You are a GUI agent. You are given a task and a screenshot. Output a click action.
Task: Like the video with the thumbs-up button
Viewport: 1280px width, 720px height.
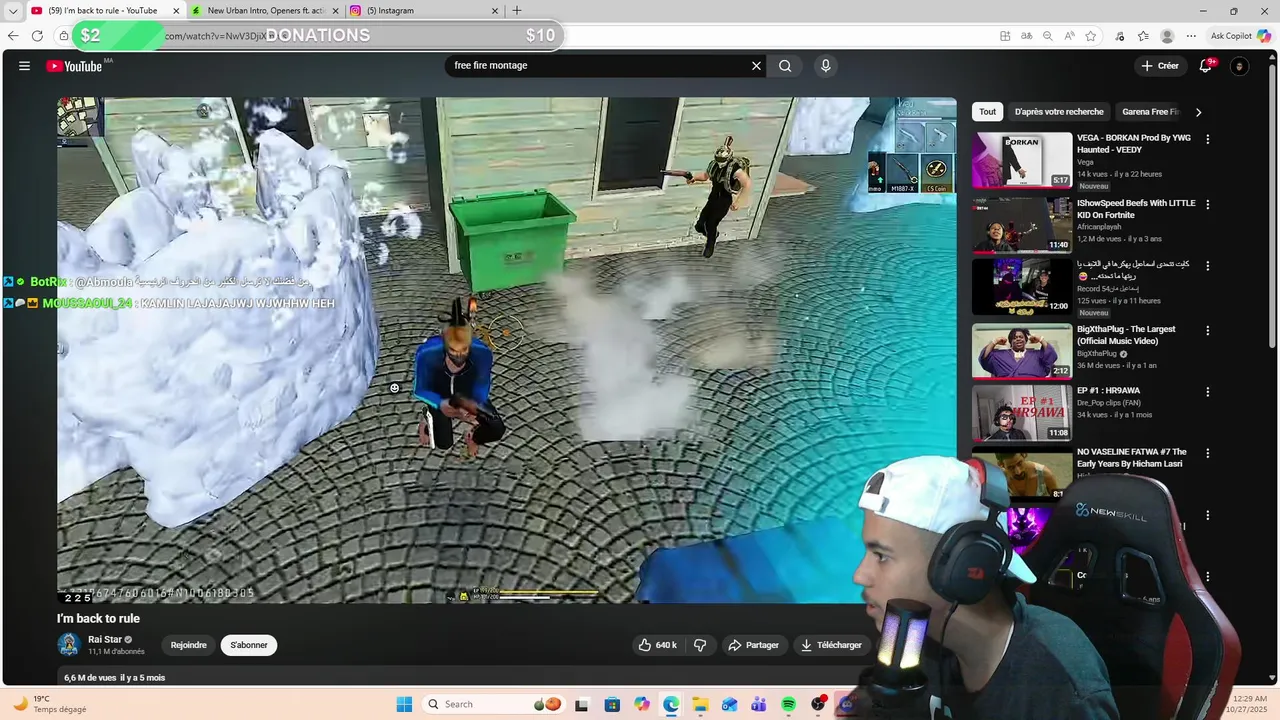pyautogui.click(x=658, y=645)
